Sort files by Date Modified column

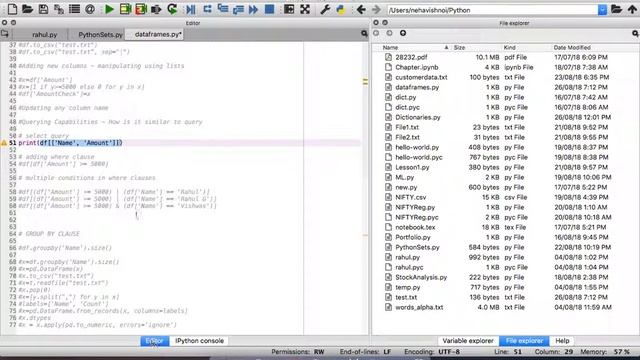point(595,48)
